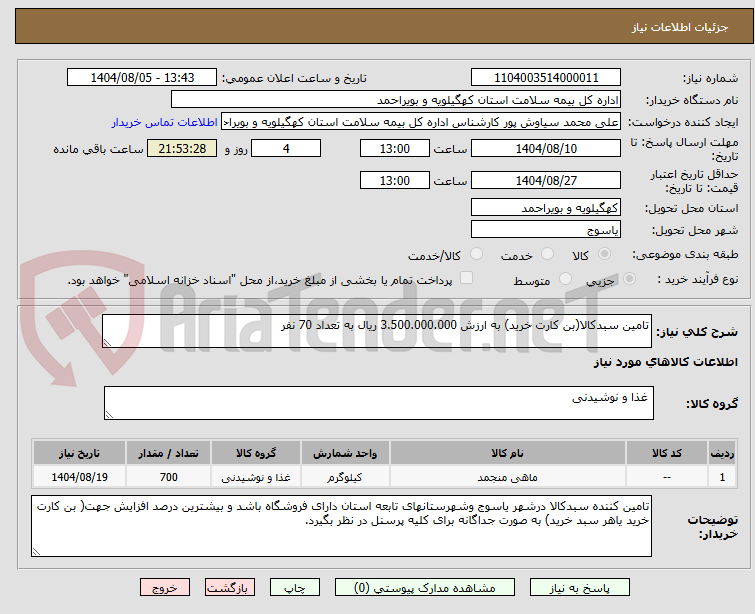This screenshot has height=614, width=755.
Task: Click the remaining time 21:53:28 field
Action: 182,148
